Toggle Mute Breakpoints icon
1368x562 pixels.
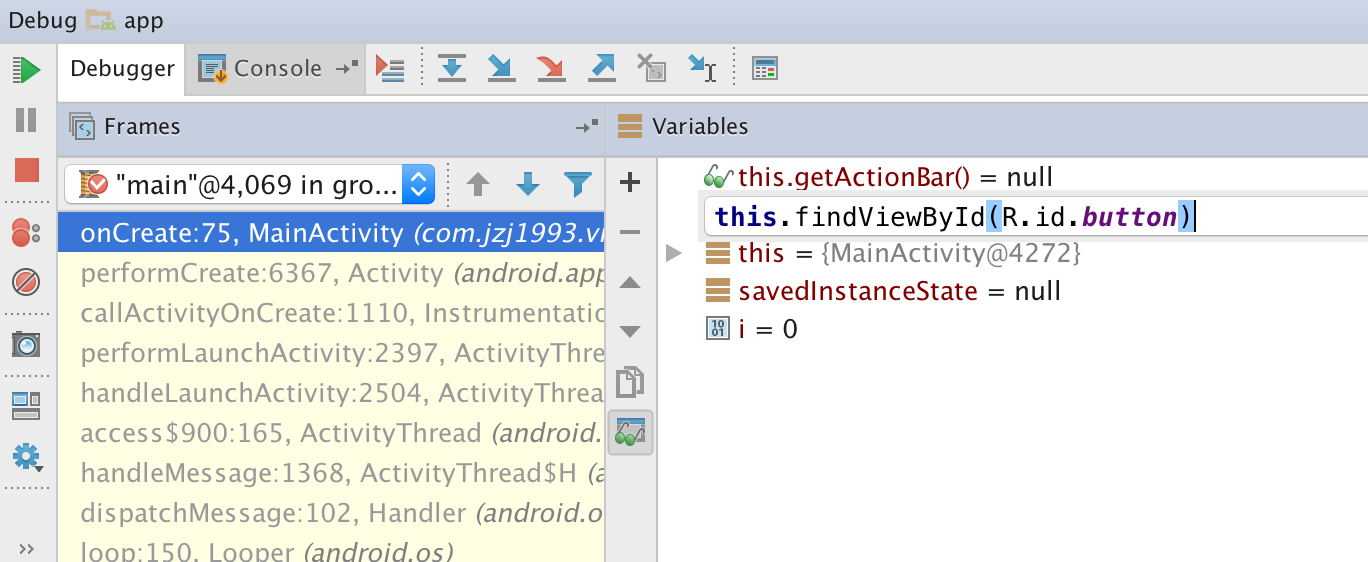pyautogui.click(x=27, y=282)
